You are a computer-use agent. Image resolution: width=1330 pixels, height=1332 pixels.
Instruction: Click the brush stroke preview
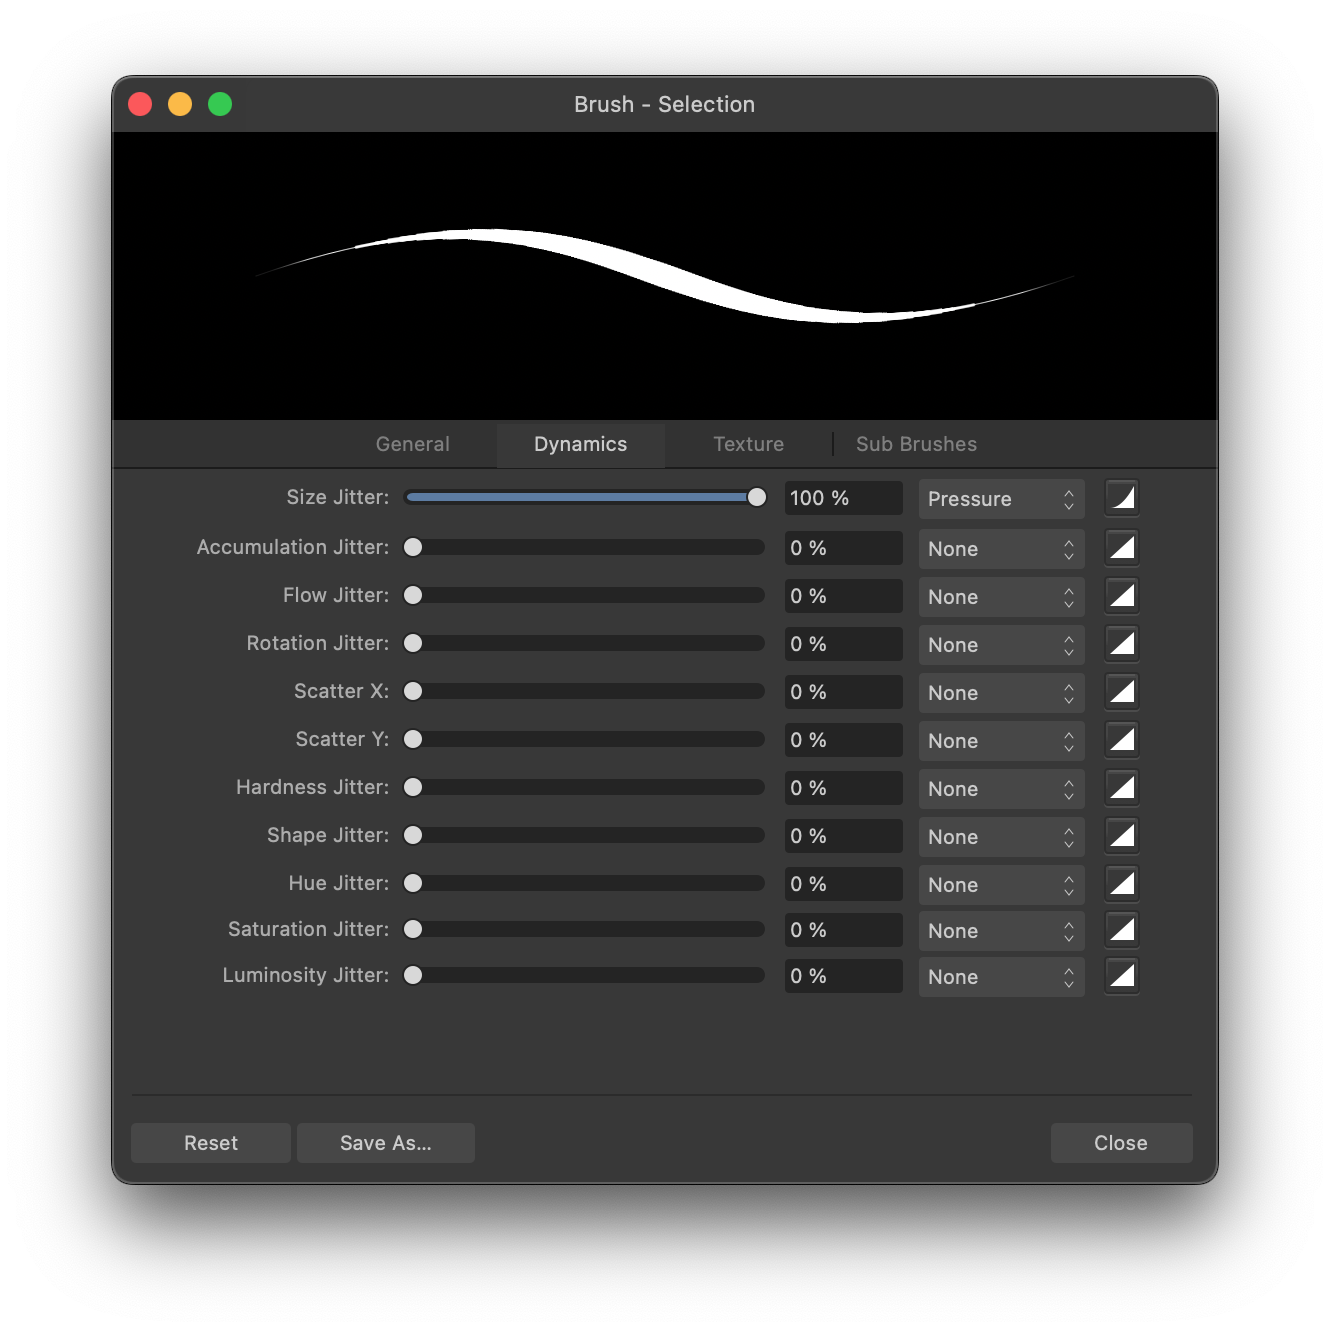click(x=665, y=276)
